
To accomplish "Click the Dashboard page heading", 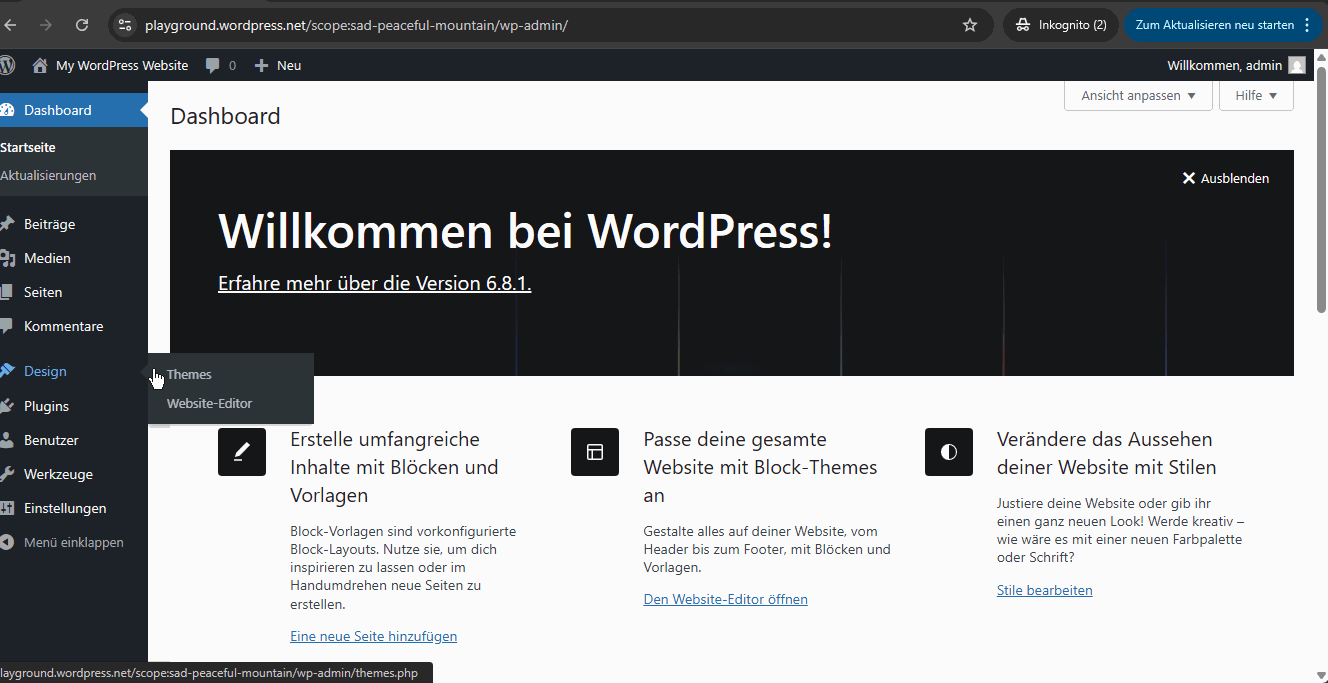I will (225, 116).
